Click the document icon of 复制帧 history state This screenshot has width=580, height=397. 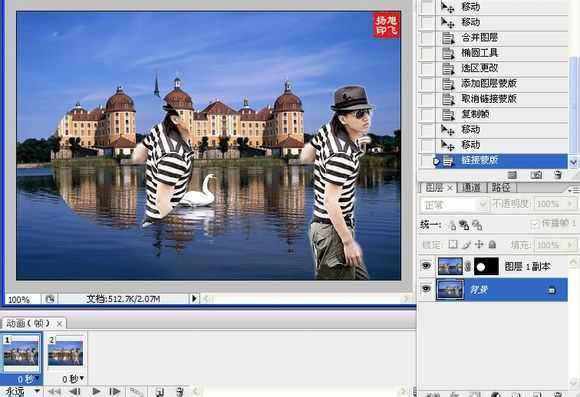[x=448, y=115]
